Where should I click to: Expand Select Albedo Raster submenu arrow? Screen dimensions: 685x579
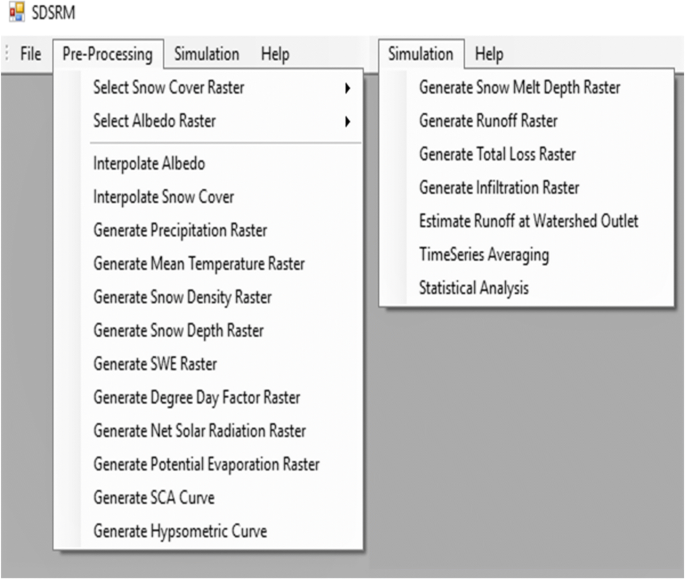coord(347,122)
